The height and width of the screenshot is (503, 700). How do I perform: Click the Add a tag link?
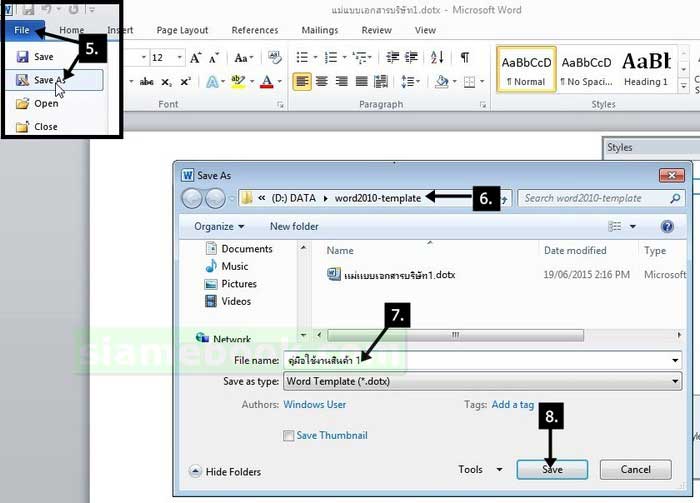(512, 405)
